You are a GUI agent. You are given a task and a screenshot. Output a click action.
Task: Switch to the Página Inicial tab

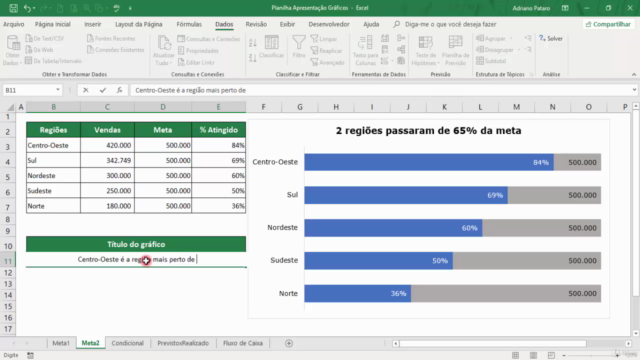[53, 24]
